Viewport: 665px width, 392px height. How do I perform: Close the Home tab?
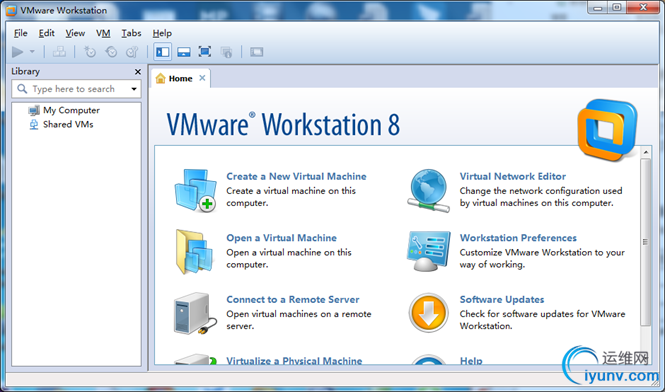(x=202, y=78)
